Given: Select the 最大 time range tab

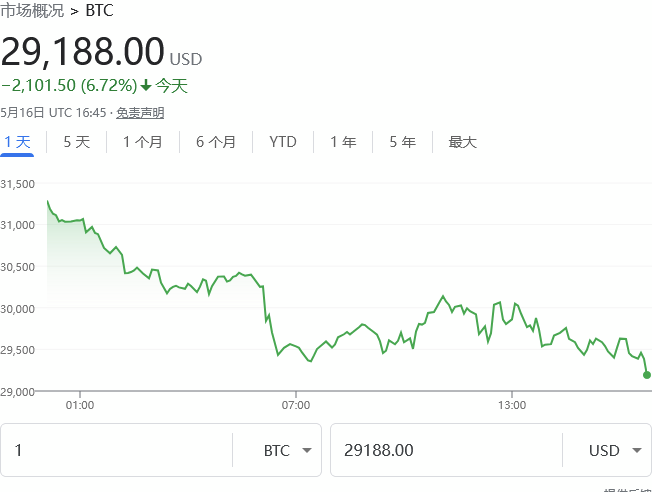Looking at the screenshot, I should tap(463, 142).
